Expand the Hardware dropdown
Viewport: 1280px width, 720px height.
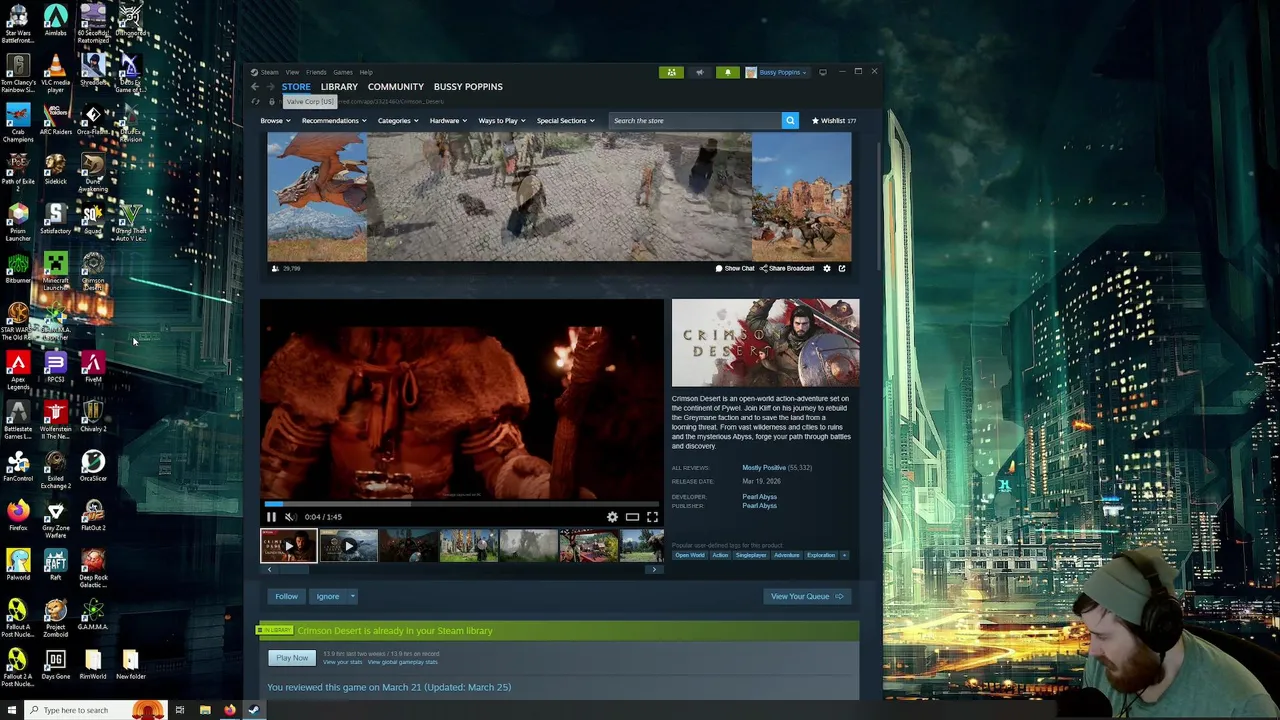tap(448, 121)
